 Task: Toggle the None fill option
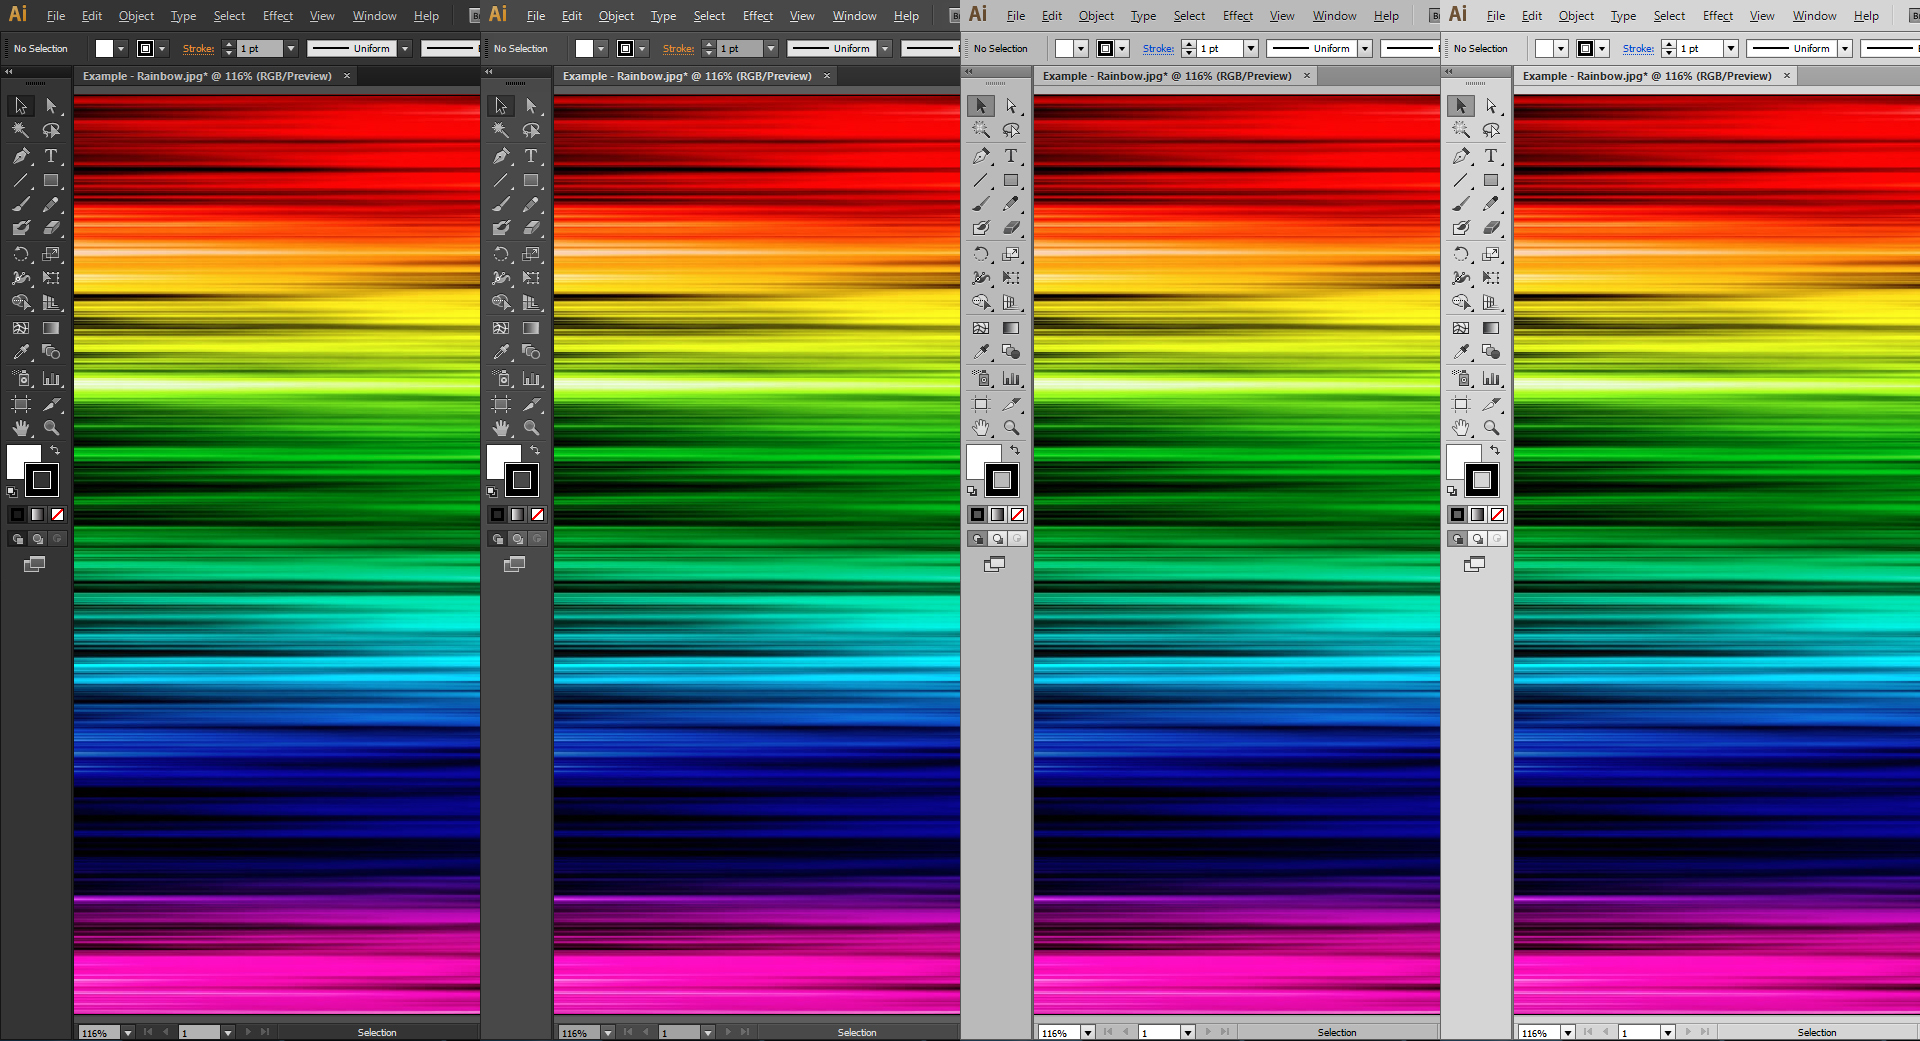click(x=58, y=514)
